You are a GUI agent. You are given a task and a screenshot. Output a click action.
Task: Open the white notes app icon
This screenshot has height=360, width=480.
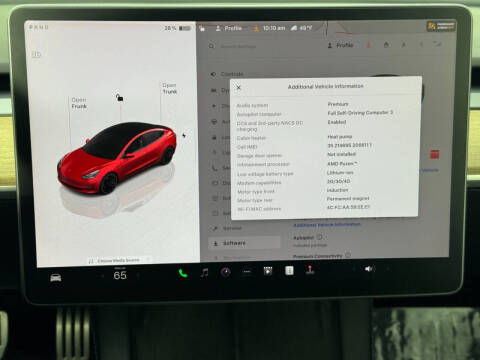point(289,270)
